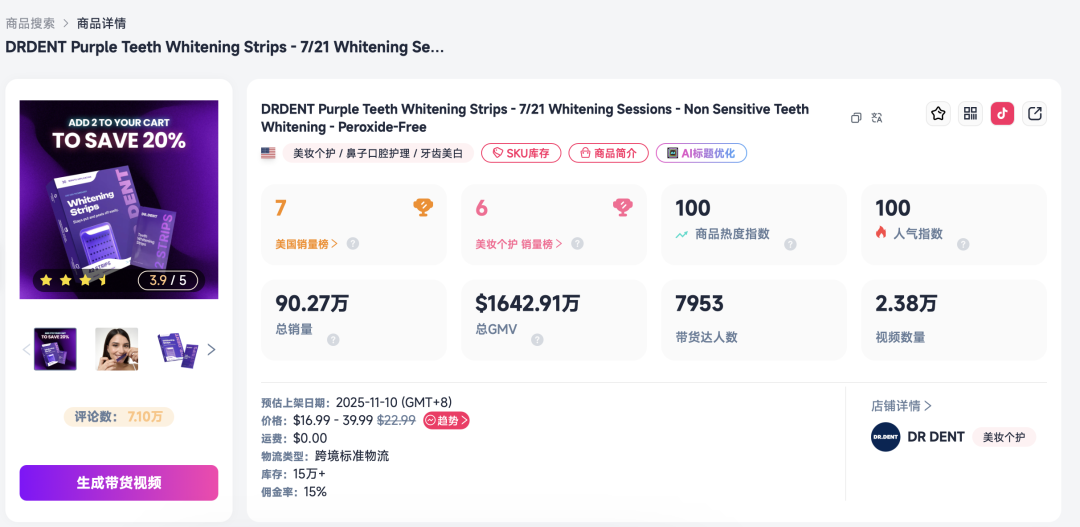Select the woman smiling thumbnail

coord(116,349)
